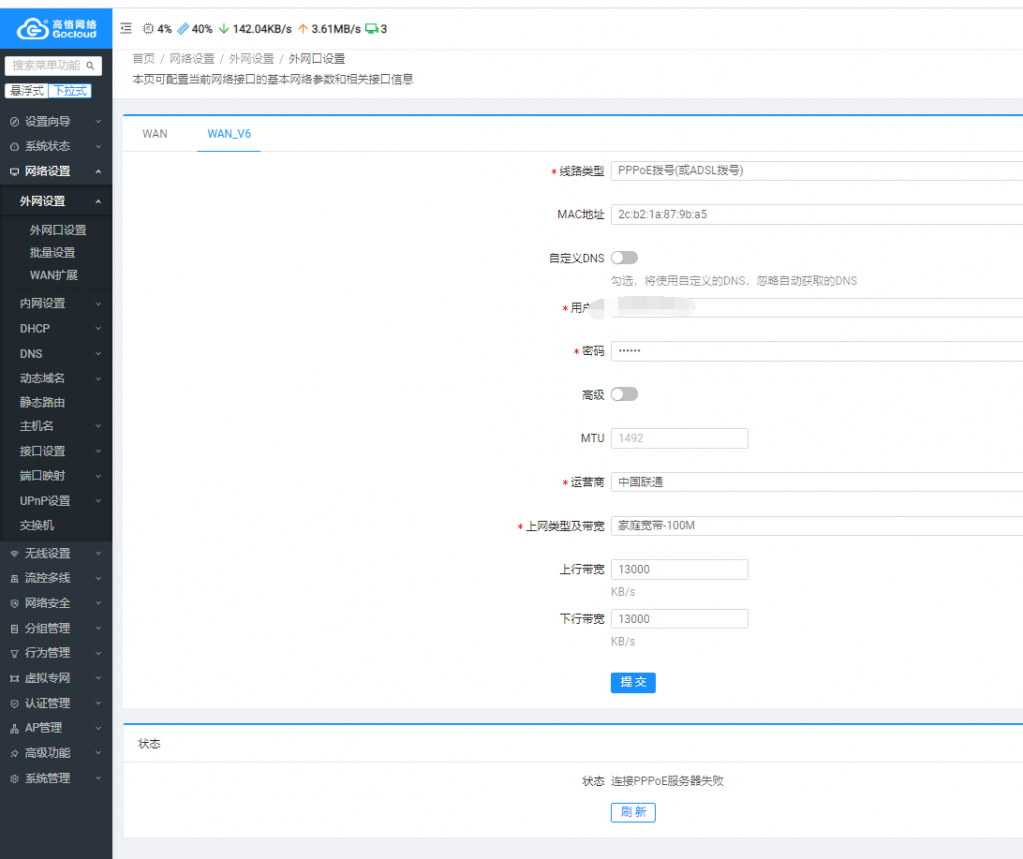Enable the 自定义DNS toggle switch
This screenshot has width=1023, height=859.
pyautogui.click(x=623, y=257)
